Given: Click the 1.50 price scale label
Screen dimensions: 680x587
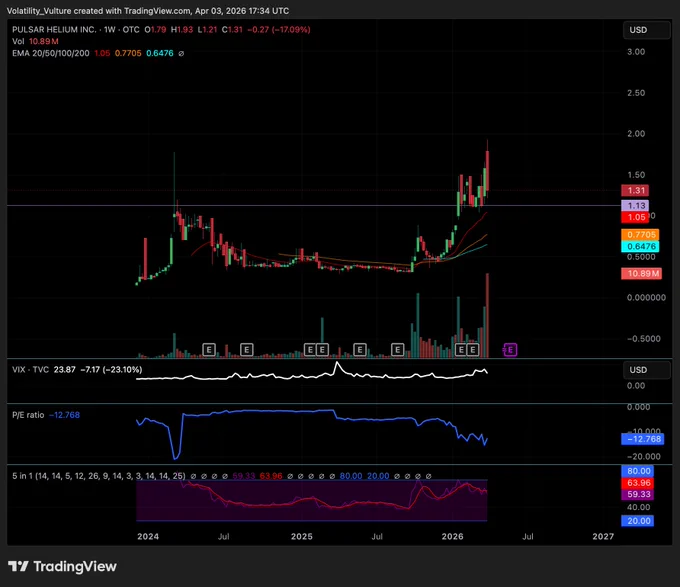Looking at the screenshot, I should click(x=636, y=175).
